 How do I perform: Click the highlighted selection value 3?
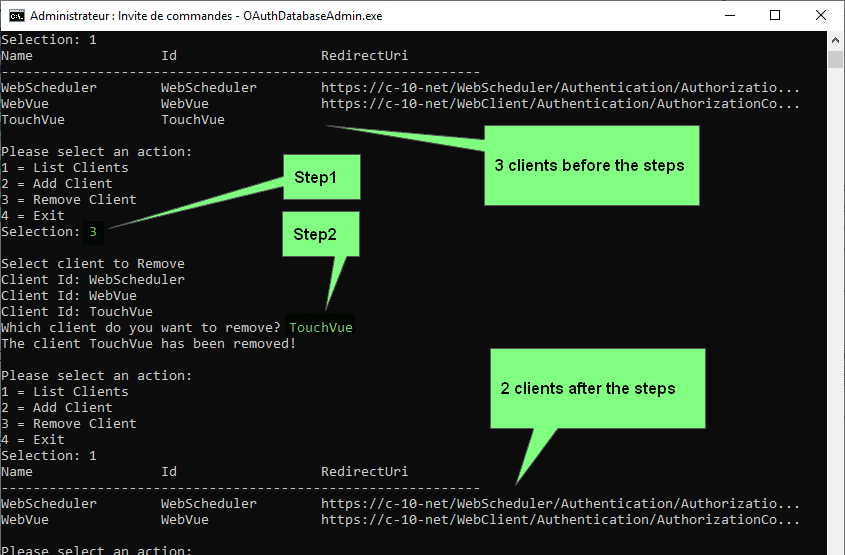click(x=93, y=232)
